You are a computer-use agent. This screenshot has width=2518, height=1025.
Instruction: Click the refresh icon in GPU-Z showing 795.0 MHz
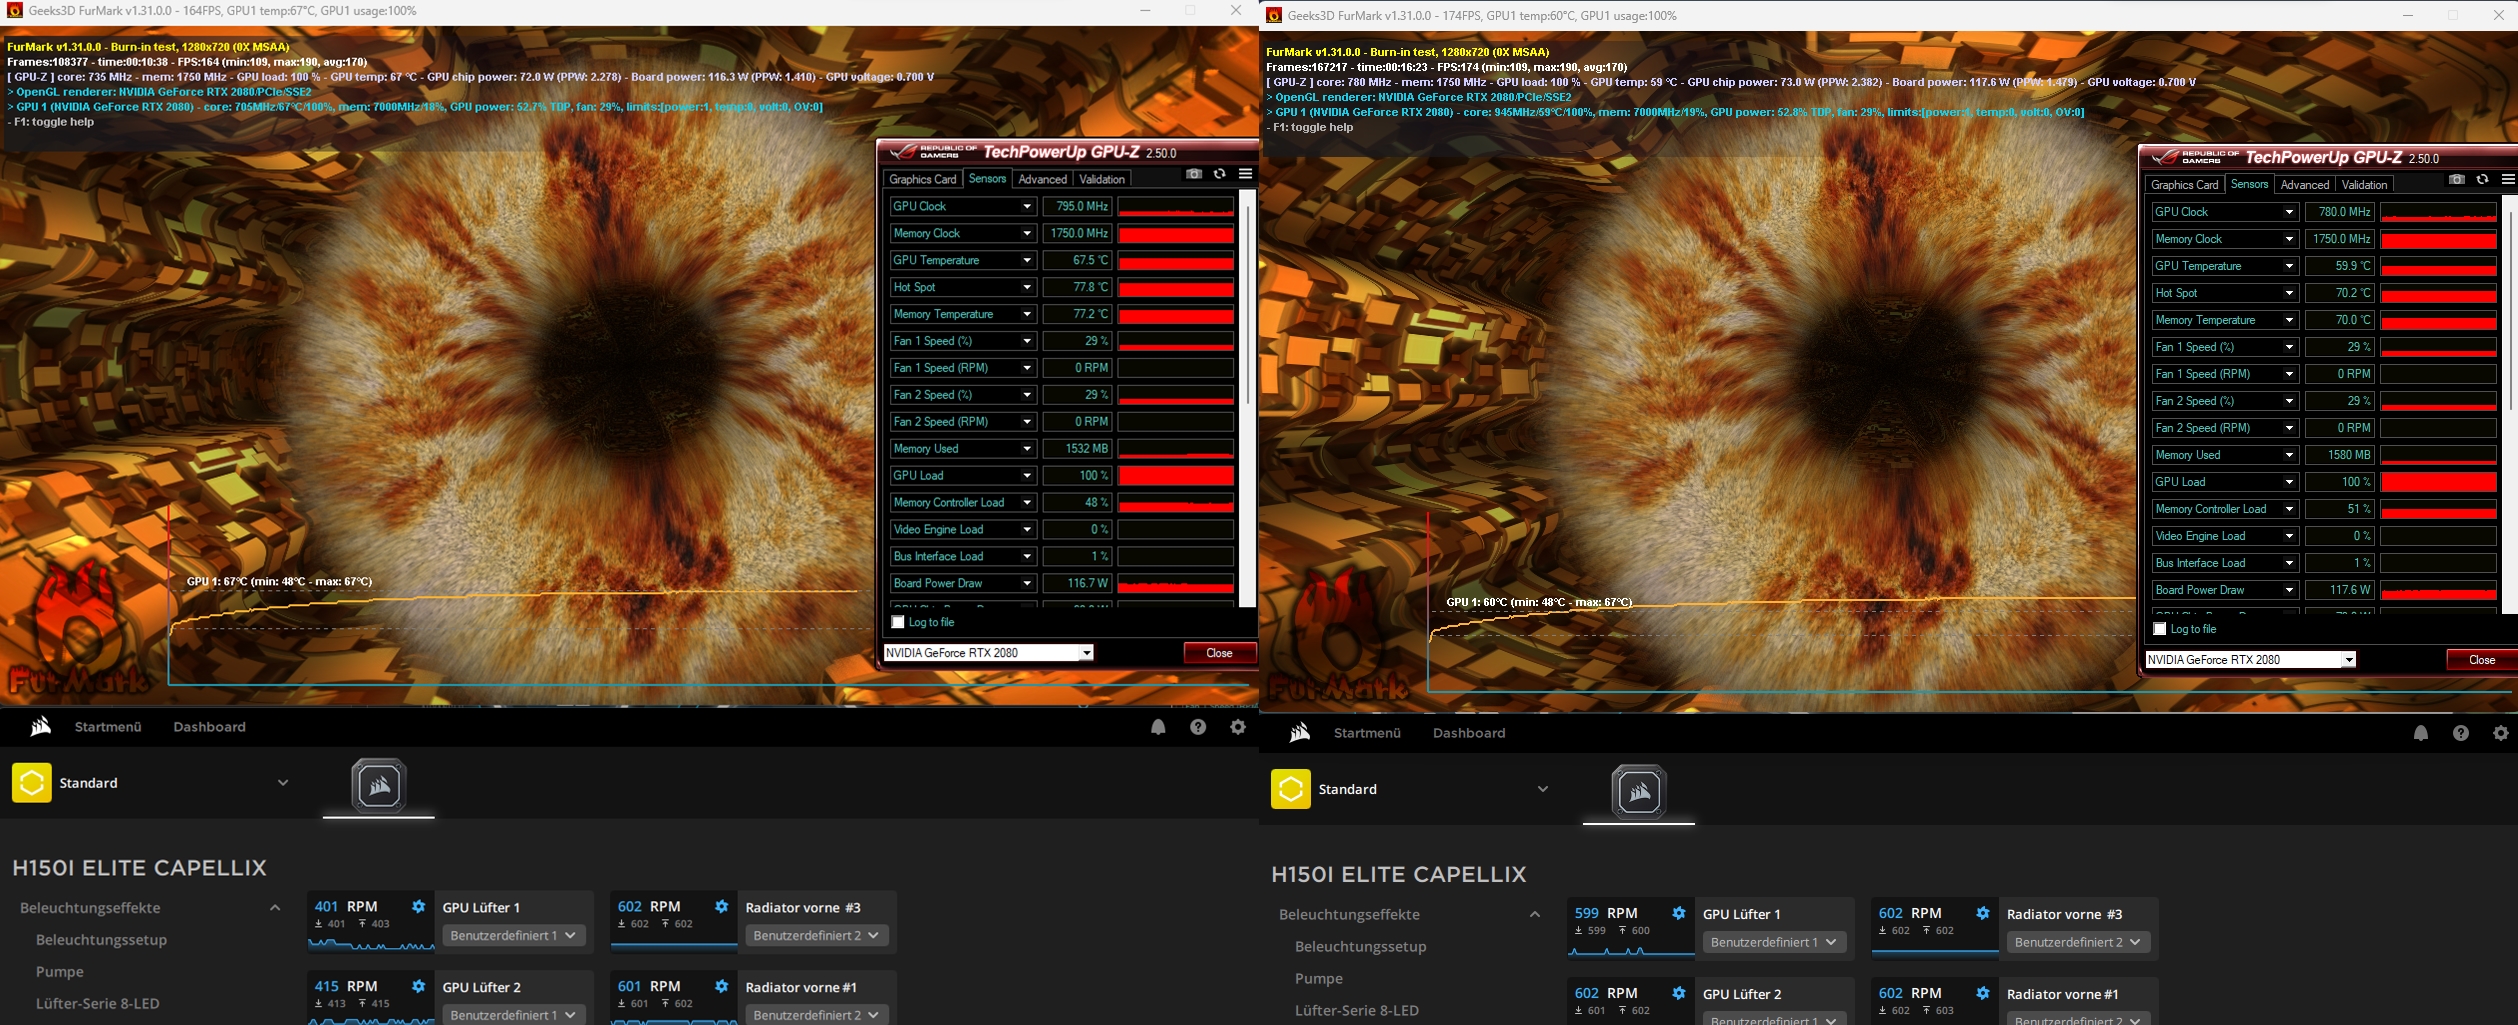pos(1219,174)
